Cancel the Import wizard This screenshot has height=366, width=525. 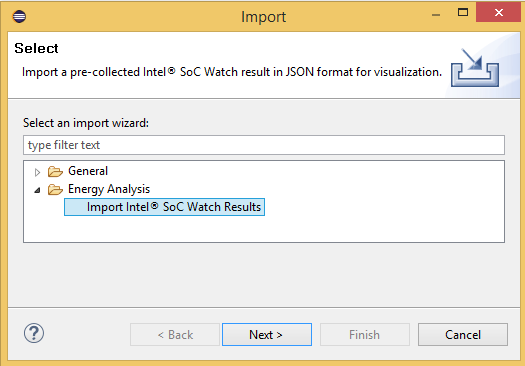pos(463,335)
